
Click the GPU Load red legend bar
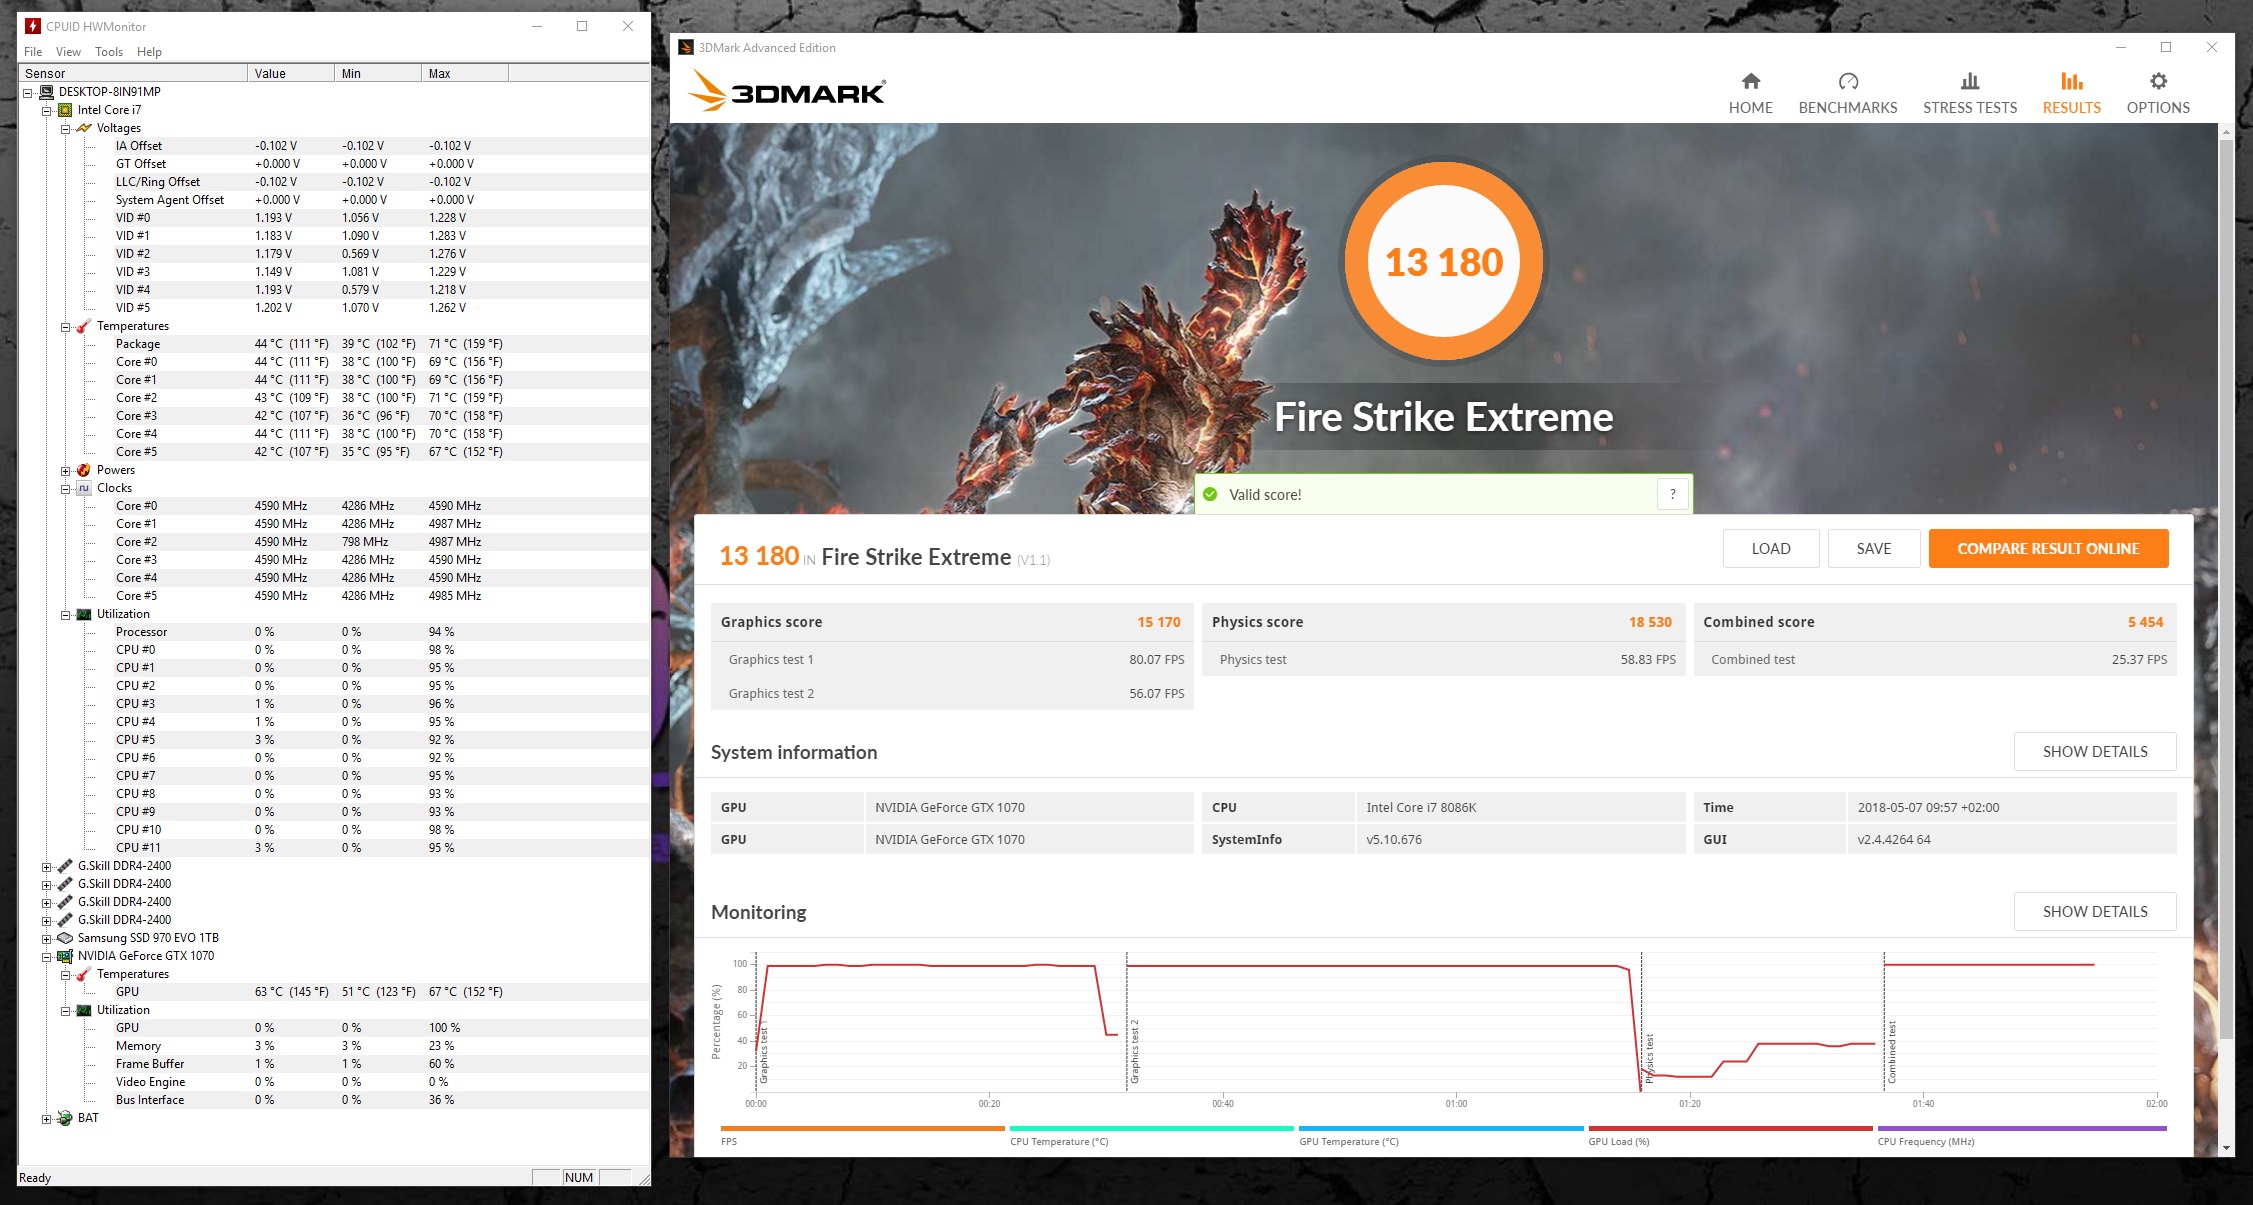click(1730, 1128)
